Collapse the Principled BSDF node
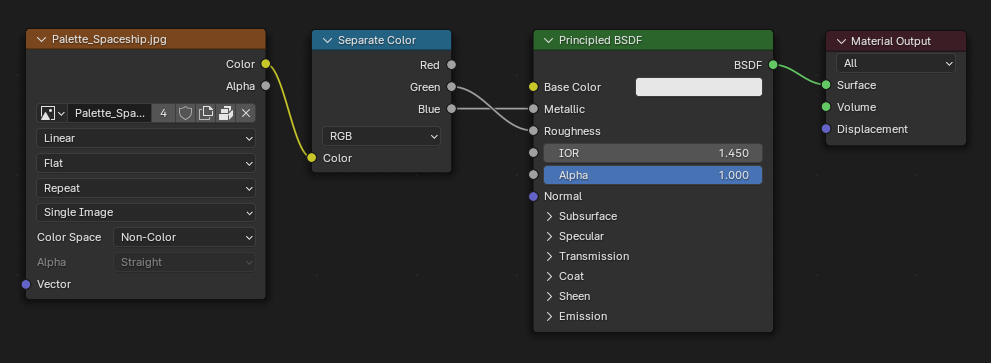 549,40
